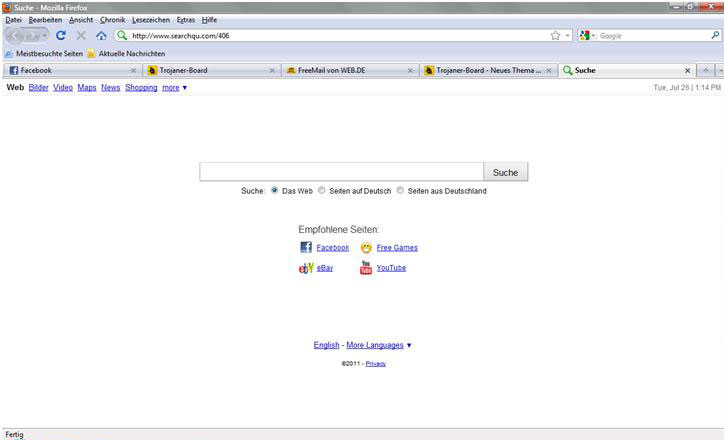
Task: Open the Video link
Action: (x=63, y=88)
